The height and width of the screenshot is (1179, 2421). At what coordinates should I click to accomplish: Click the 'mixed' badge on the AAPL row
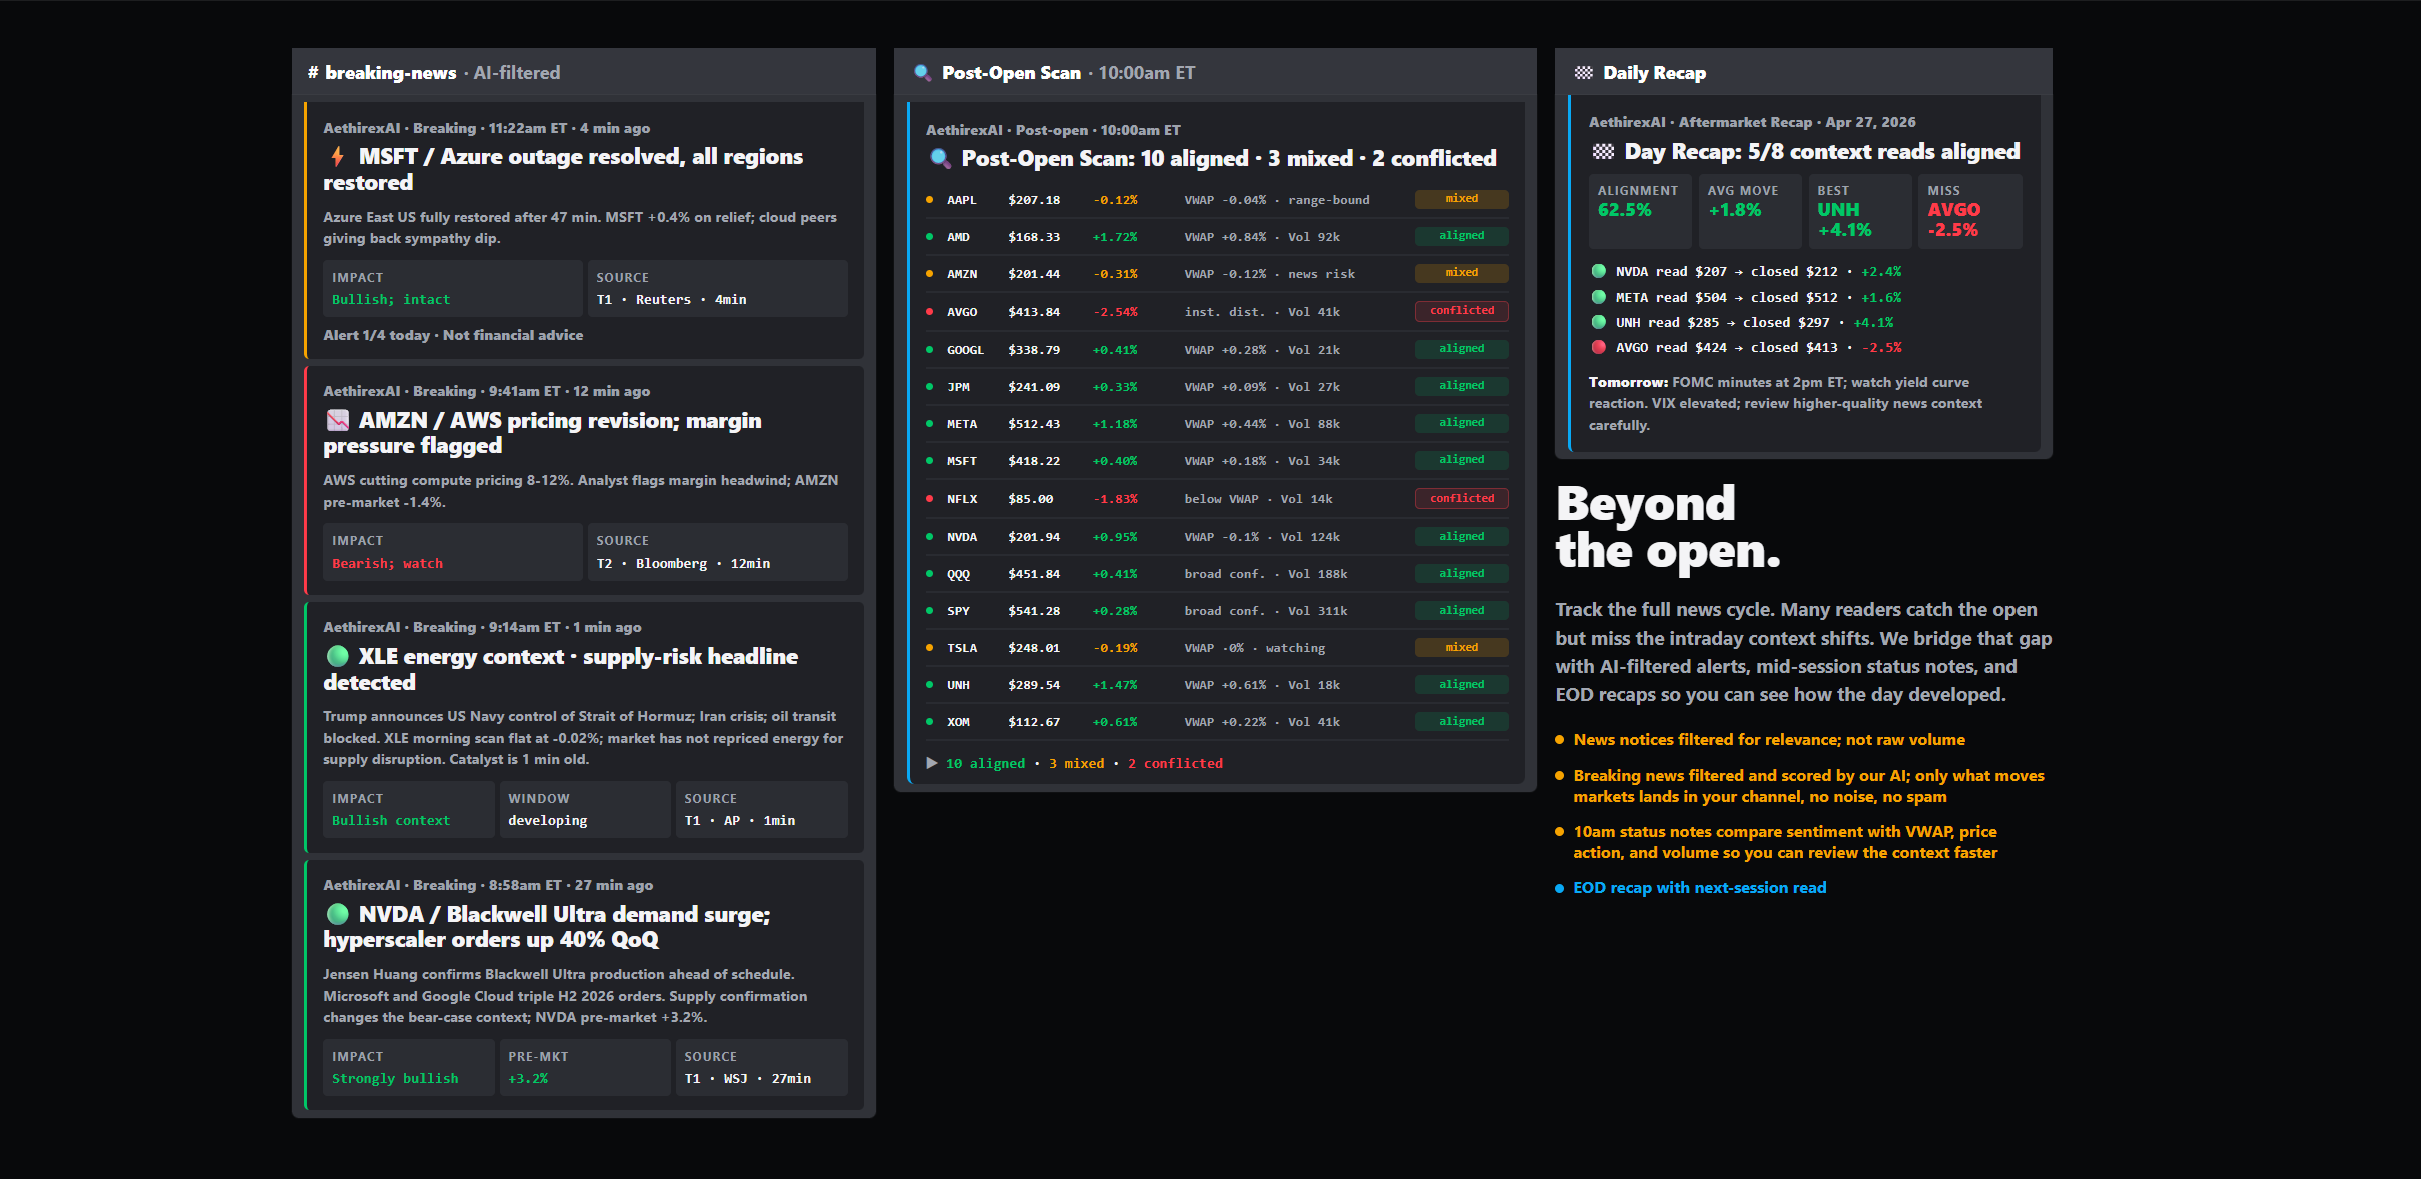[1461, 199]
